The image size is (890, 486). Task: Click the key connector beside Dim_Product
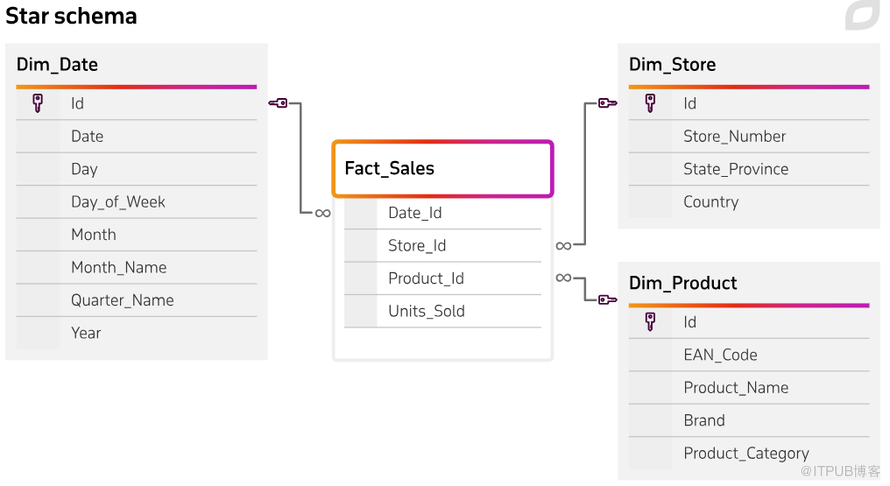pyautogui.click(x=607, y=299)
